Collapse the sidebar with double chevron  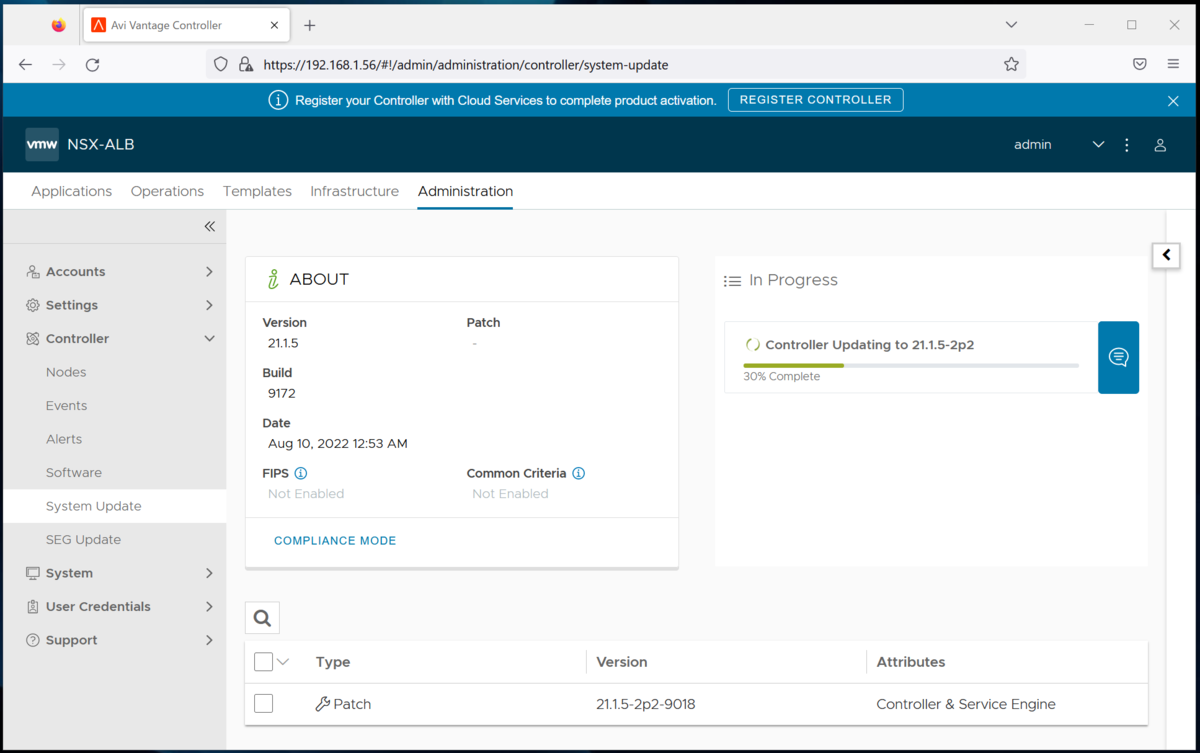point(210,226)
